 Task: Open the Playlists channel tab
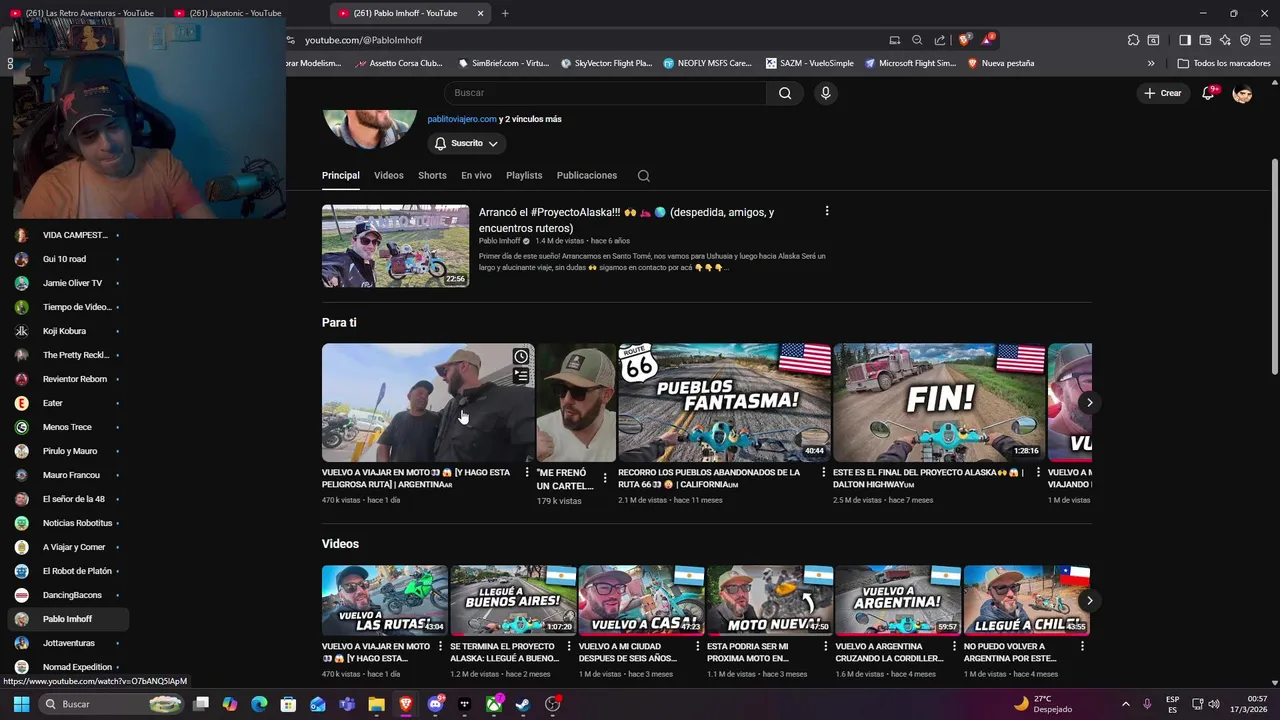coord(524,176)
